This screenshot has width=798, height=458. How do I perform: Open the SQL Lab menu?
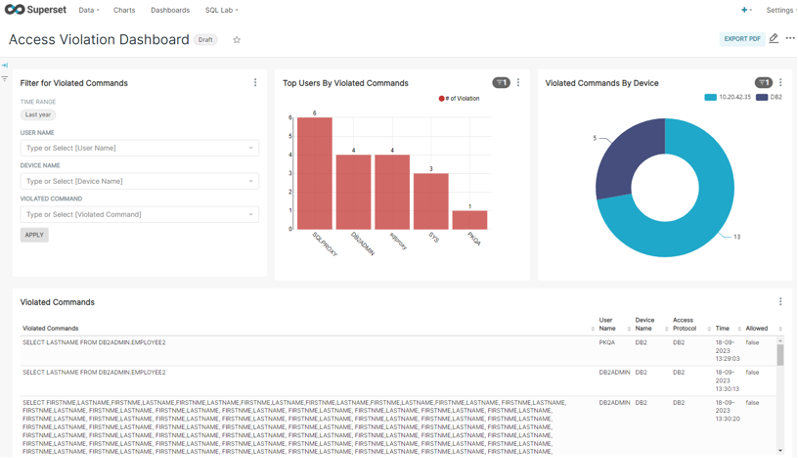pyautogui.click(x=222, y=10)
